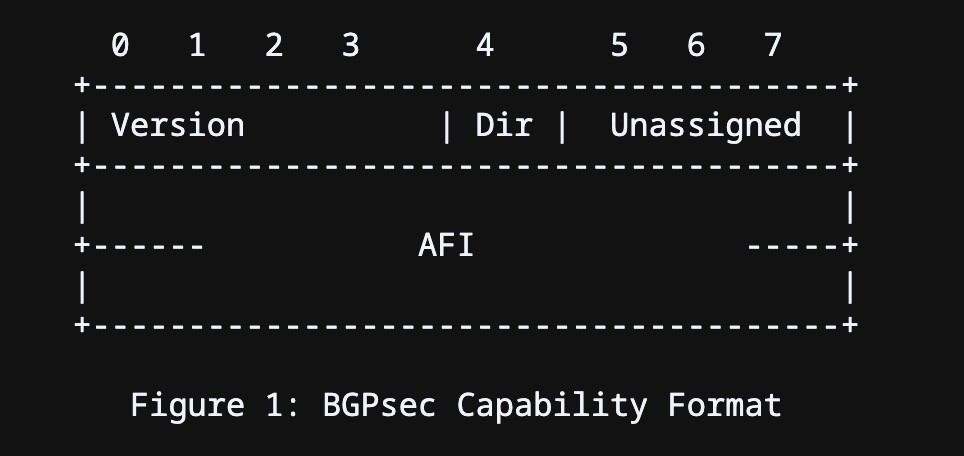
Task: Click bit number 3 in header
Action: (x=350, y=45)
